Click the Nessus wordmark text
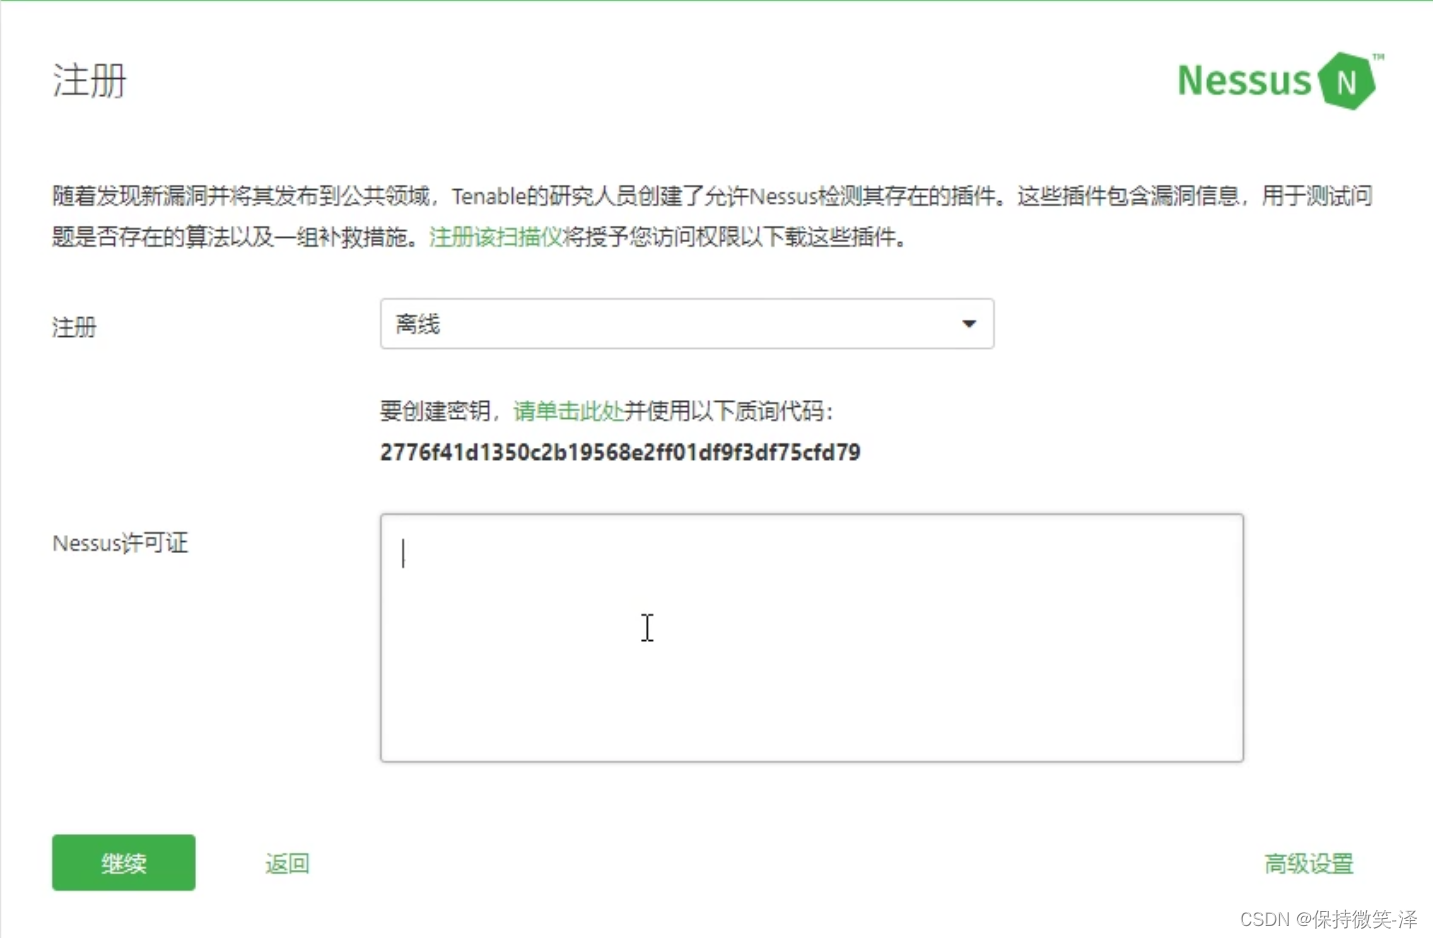 coord(1243,81)
